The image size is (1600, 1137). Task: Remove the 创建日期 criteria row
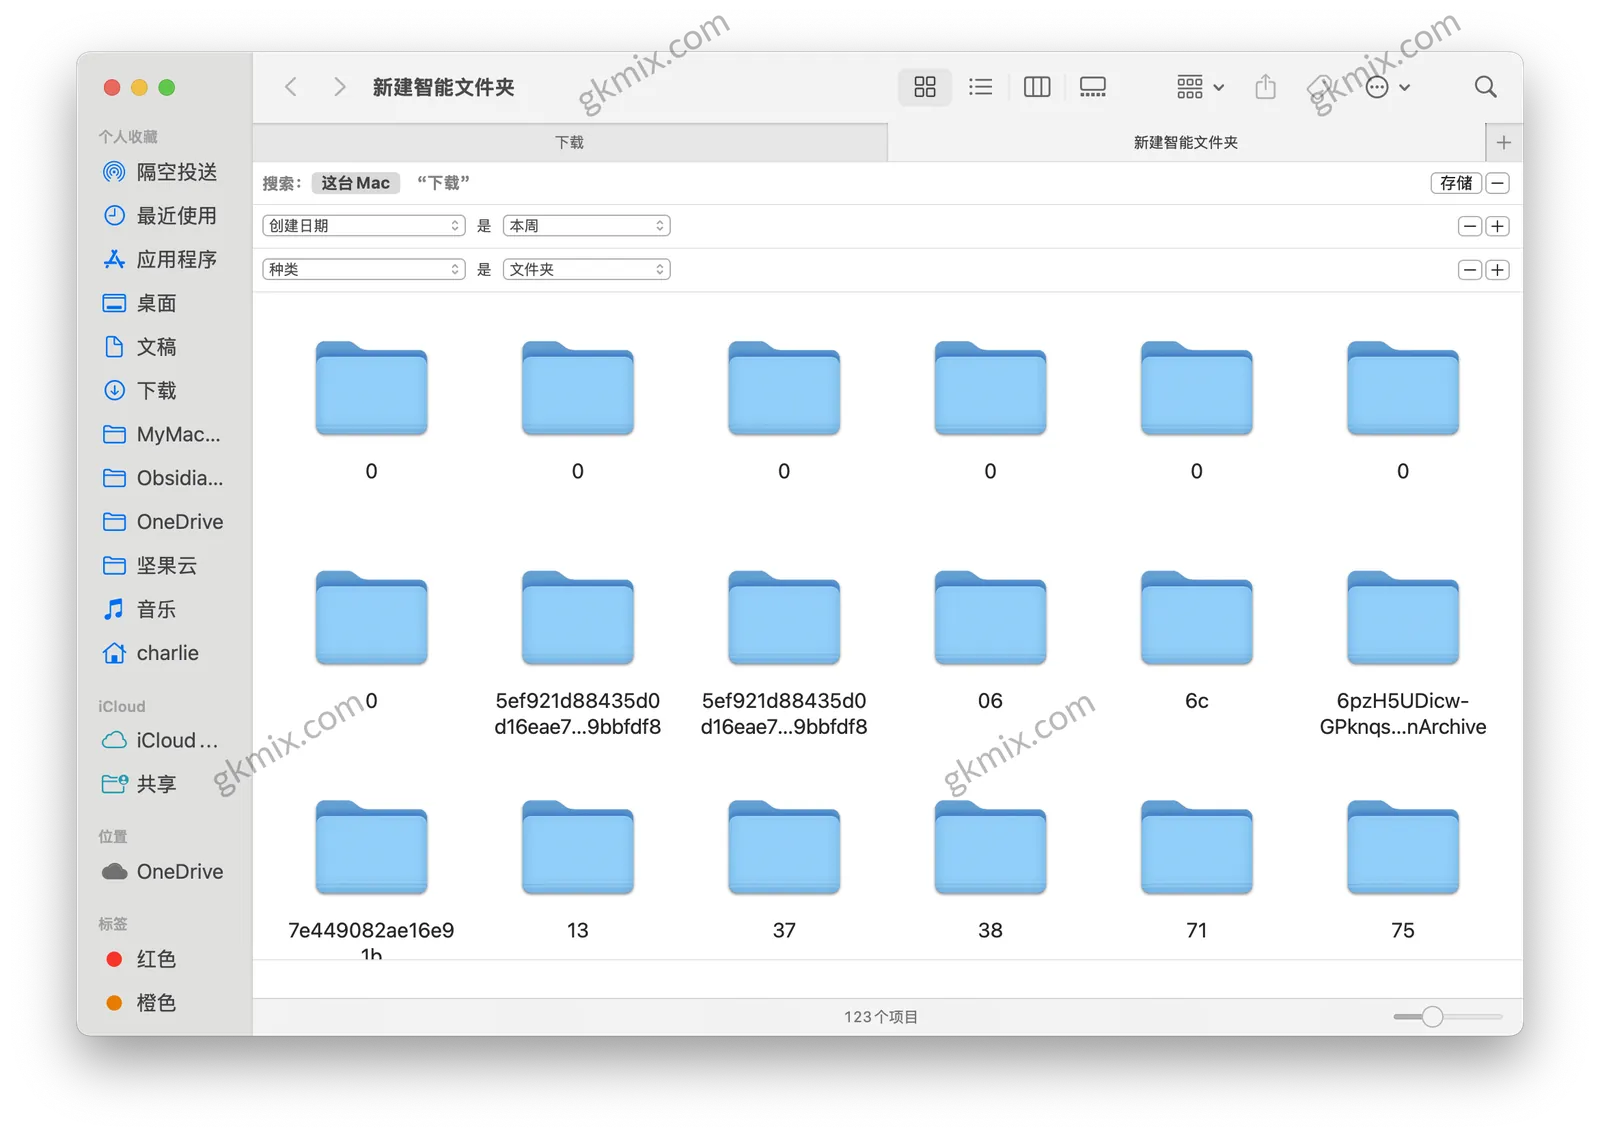(1470, 226)
